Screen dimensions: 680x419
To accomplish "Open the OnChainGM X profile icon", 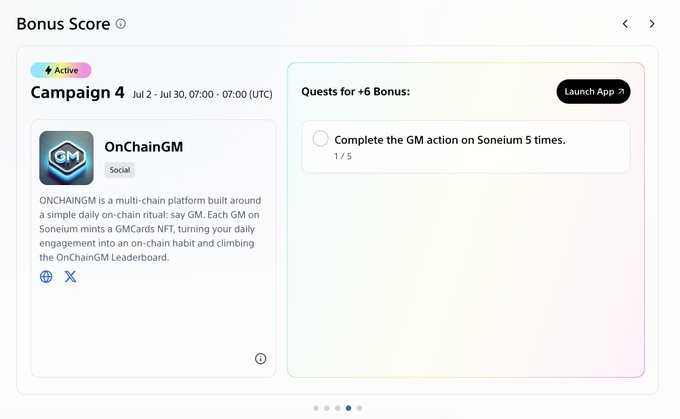I will coord(70,276).
